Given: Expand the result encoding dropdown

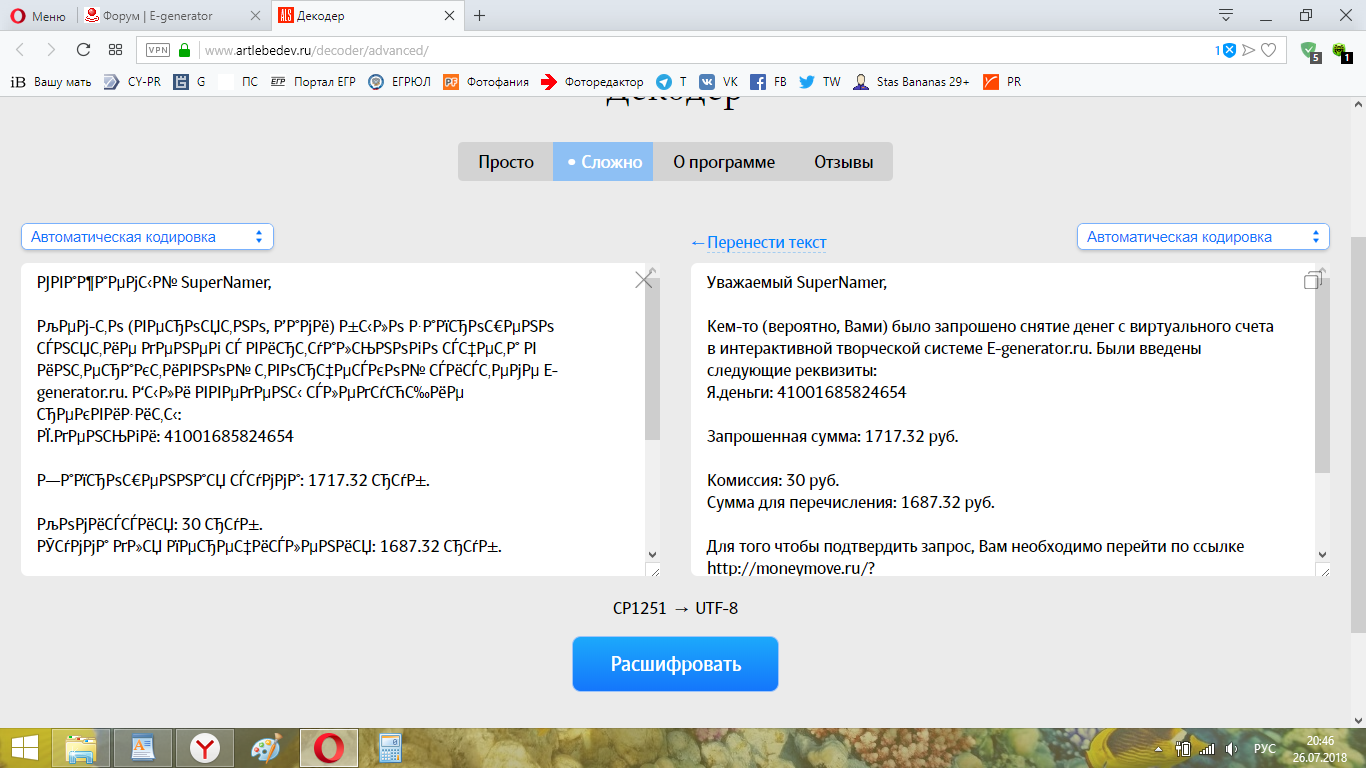Looking at the screenshot, I should point(1203,237).
